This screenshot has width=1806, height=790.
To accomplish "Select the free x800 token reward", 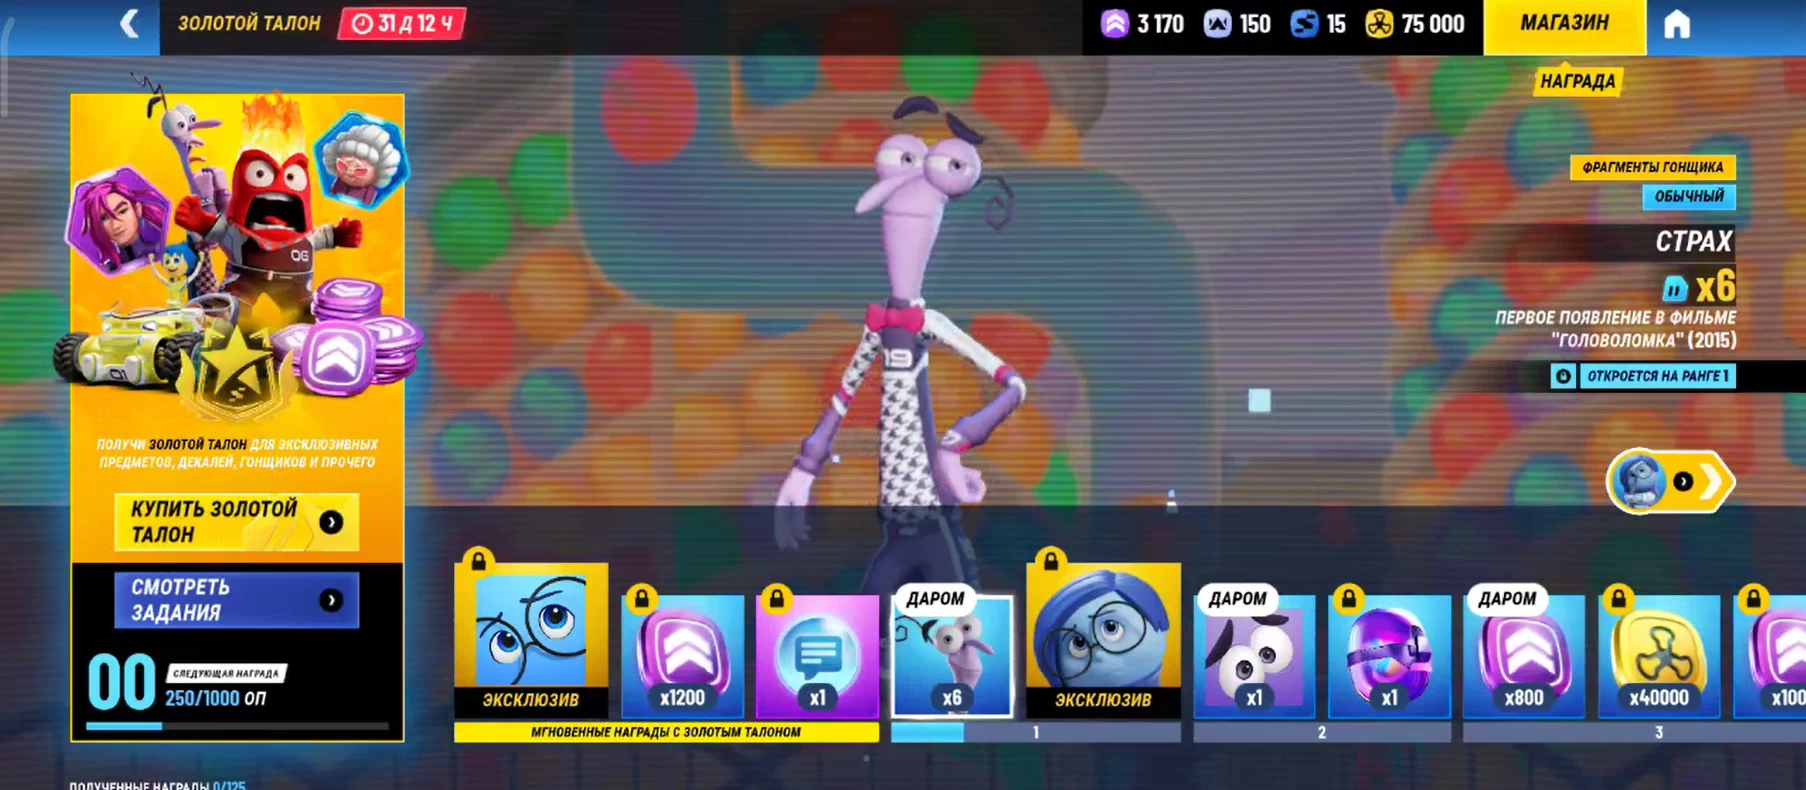I will pos(1523,655).
